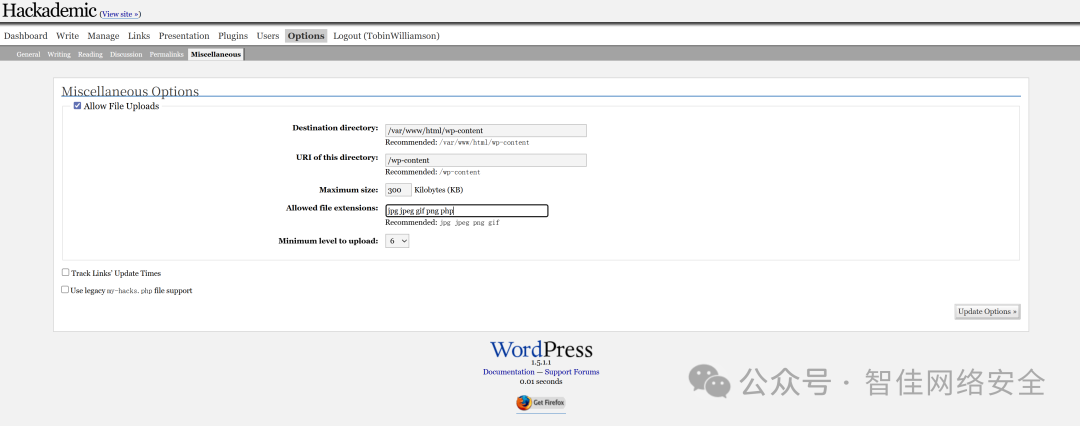This screenshot has height=426, width=1080.
Task: Click the Get Firefox badge
Action: (541, 403)
